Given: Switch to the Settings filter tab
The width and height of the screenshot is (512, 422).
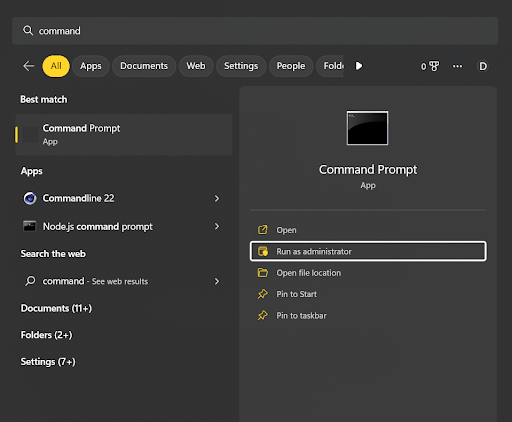Looking at the screenshot, I should (241, 66).
